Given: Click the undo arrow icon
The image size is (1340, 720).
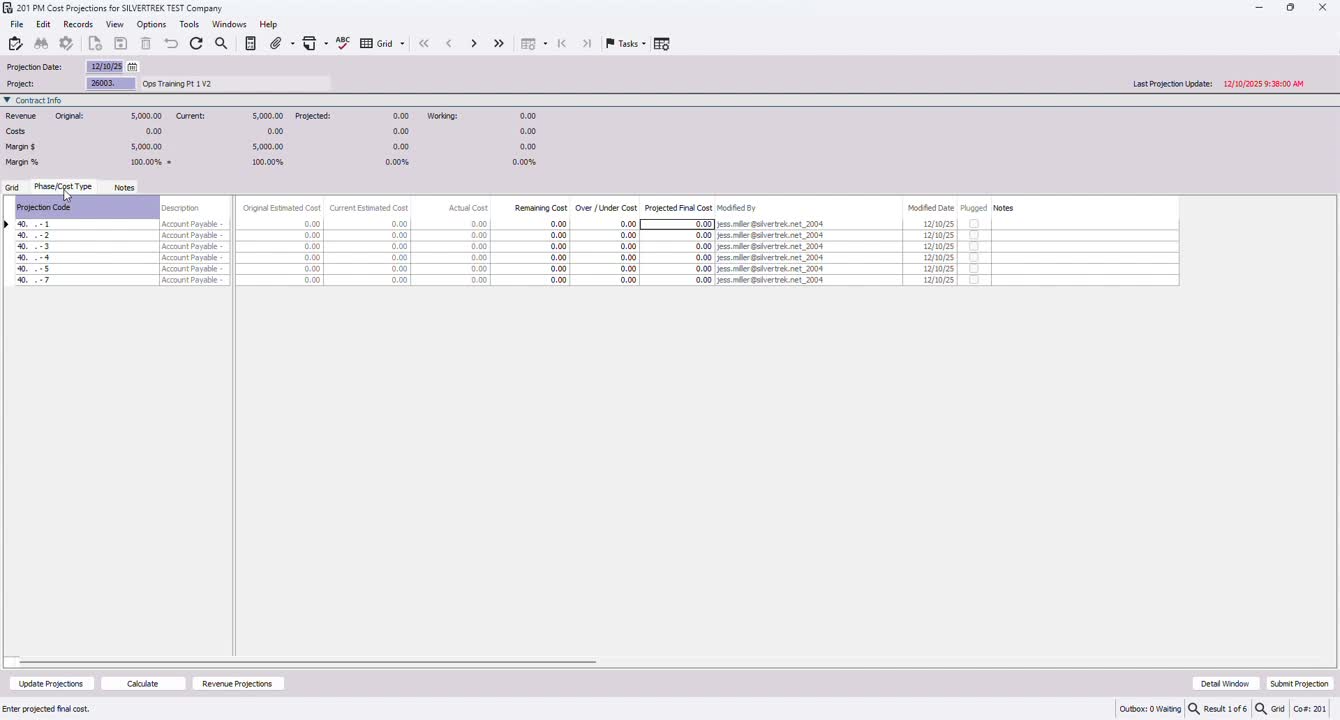Looking at the screenshot, I should coord(171,44).
